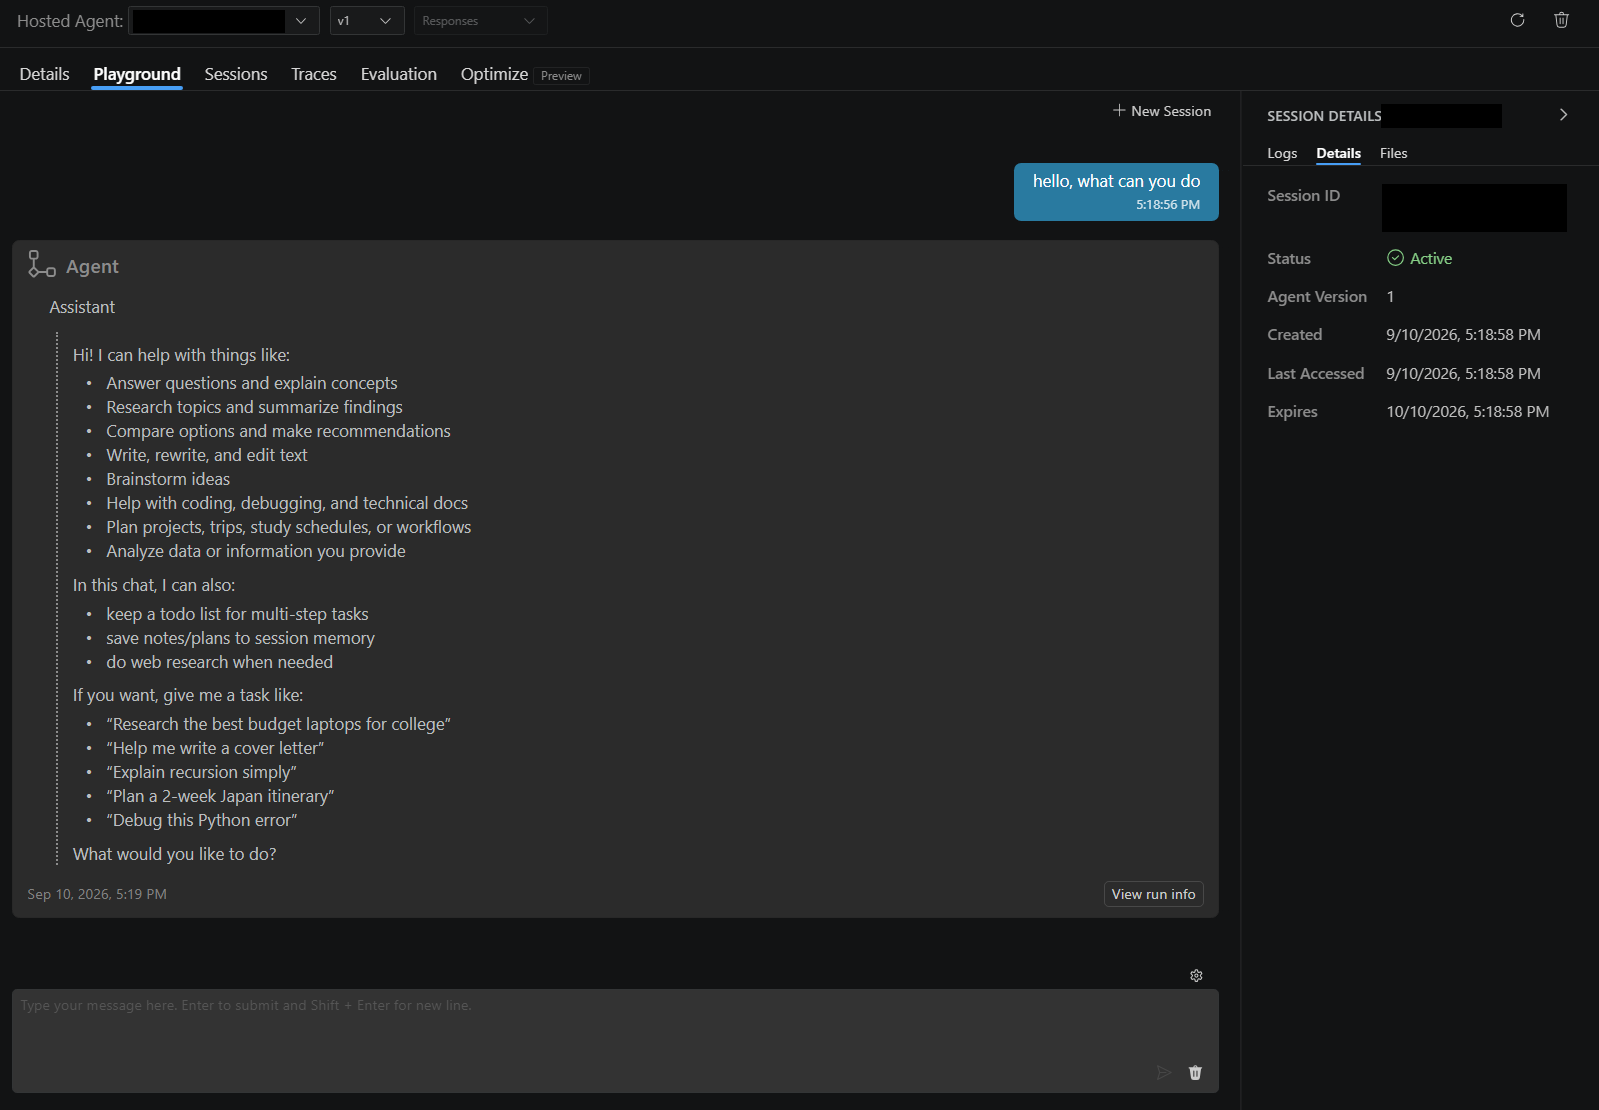This screenshot has height=1110, width=1599.
Task: Show the Logs tab in Session Details
Action: (1282, 153)
